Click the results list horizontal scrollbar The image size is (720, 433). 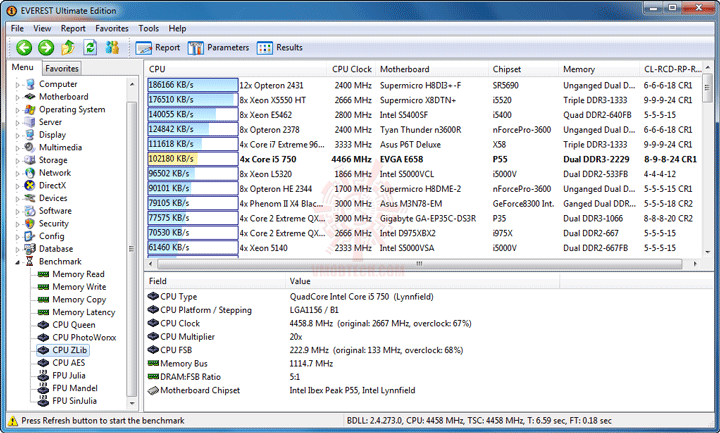(x=419, y=264)
